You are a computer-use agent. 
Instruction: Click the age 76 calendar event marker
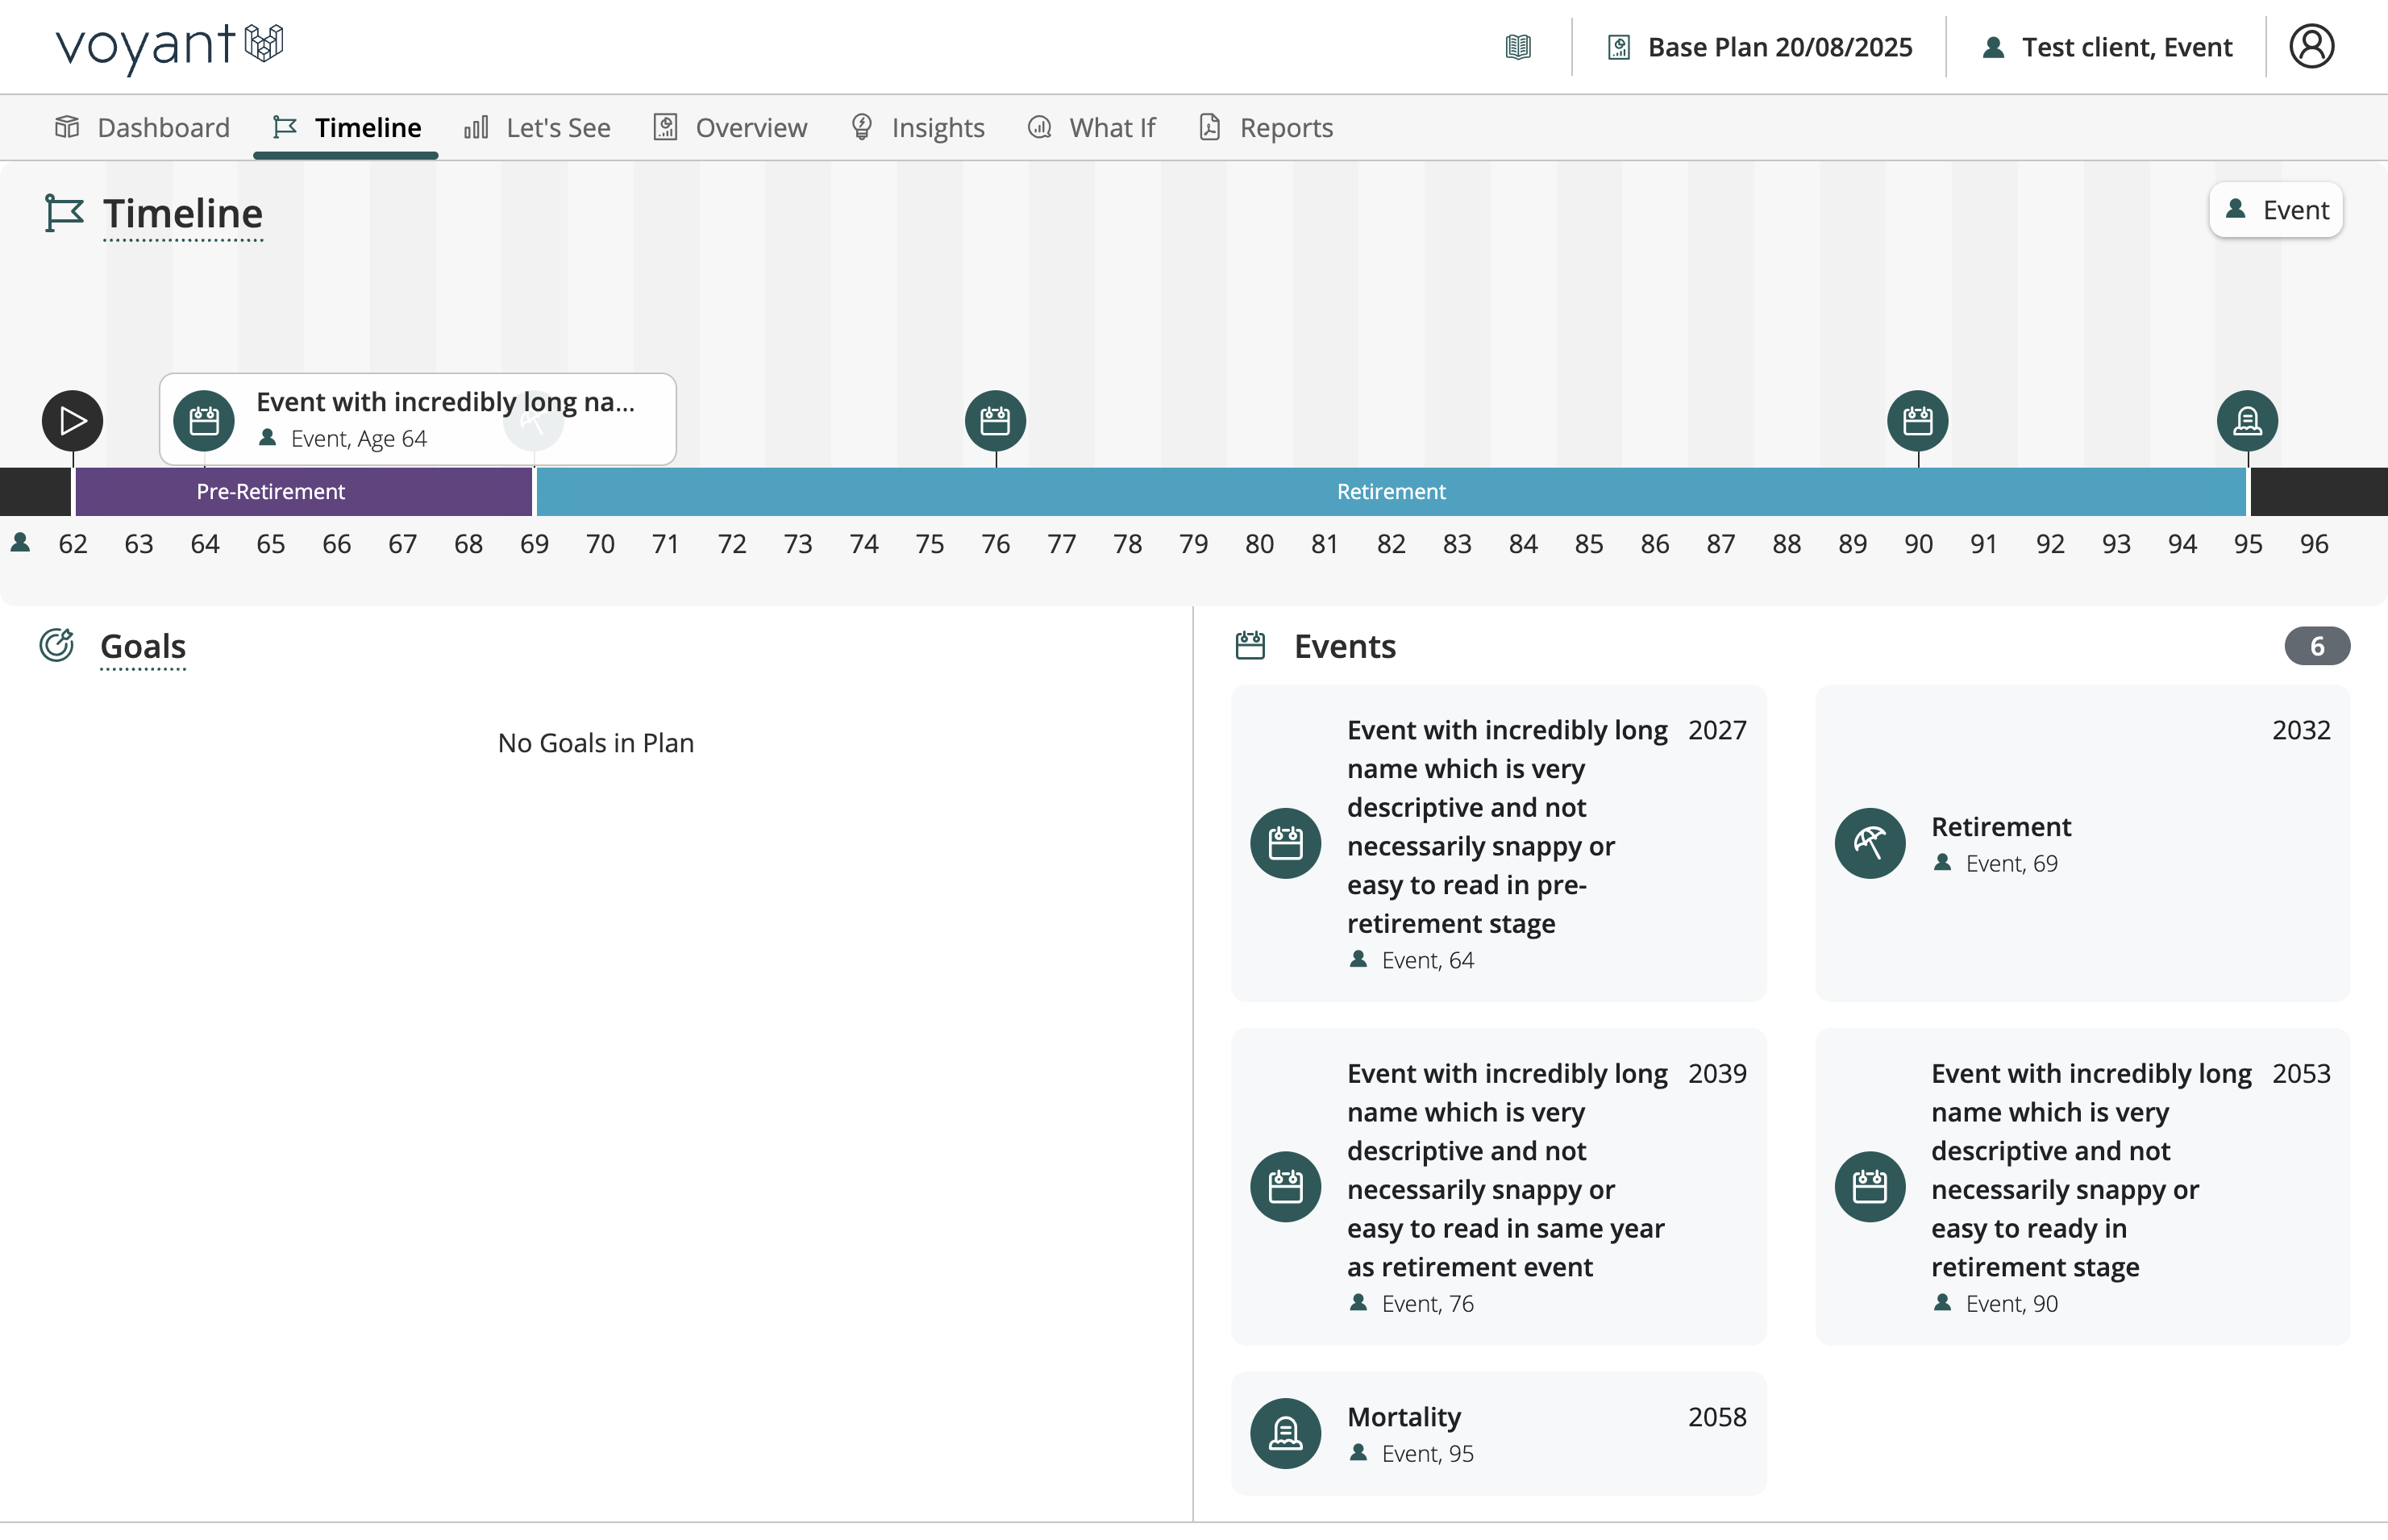click(x=995, y=421)
